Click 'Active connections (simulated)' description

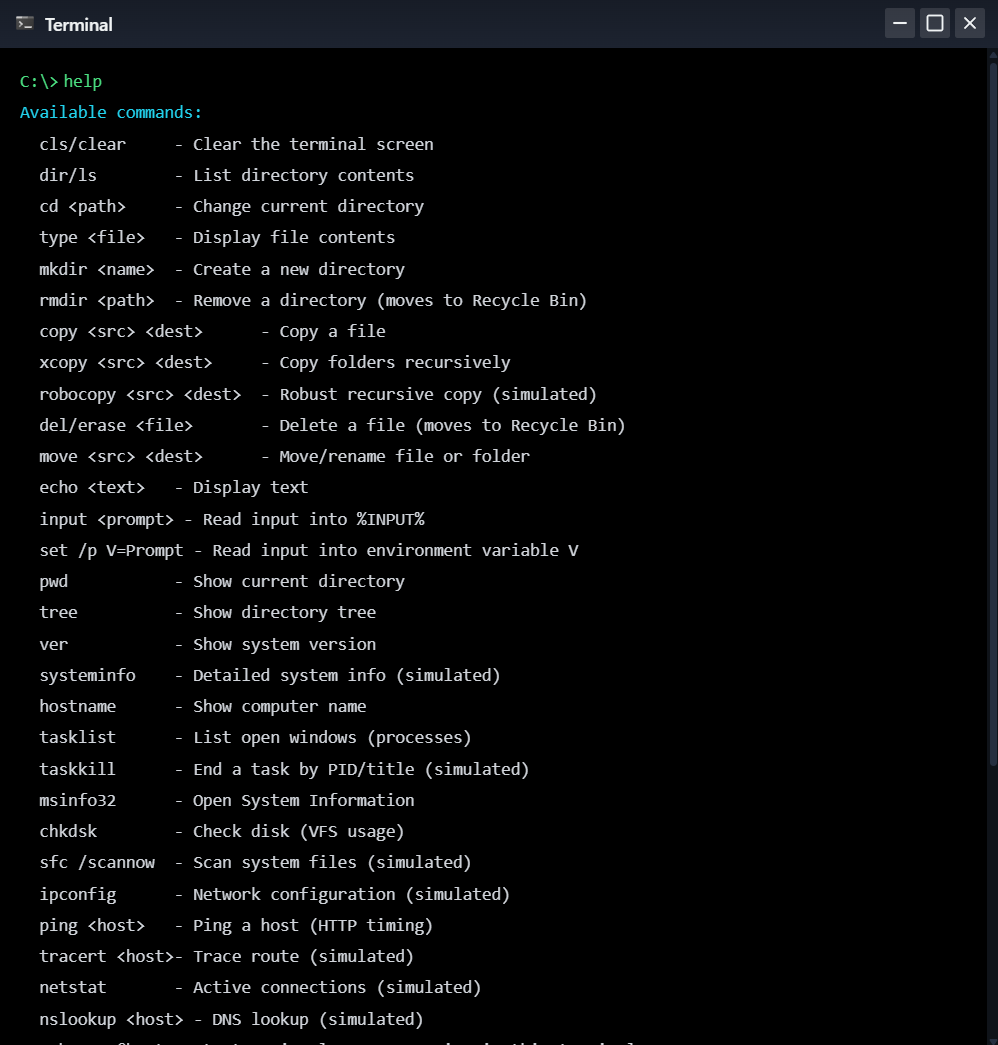(x=337, y=987)
